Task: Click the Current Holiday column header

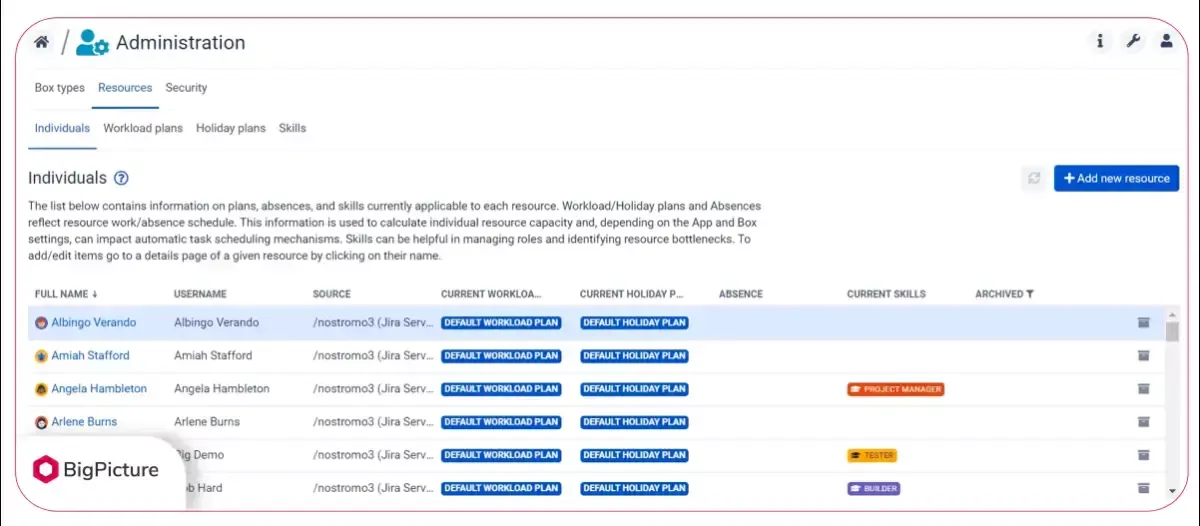Action: (631, 294)
